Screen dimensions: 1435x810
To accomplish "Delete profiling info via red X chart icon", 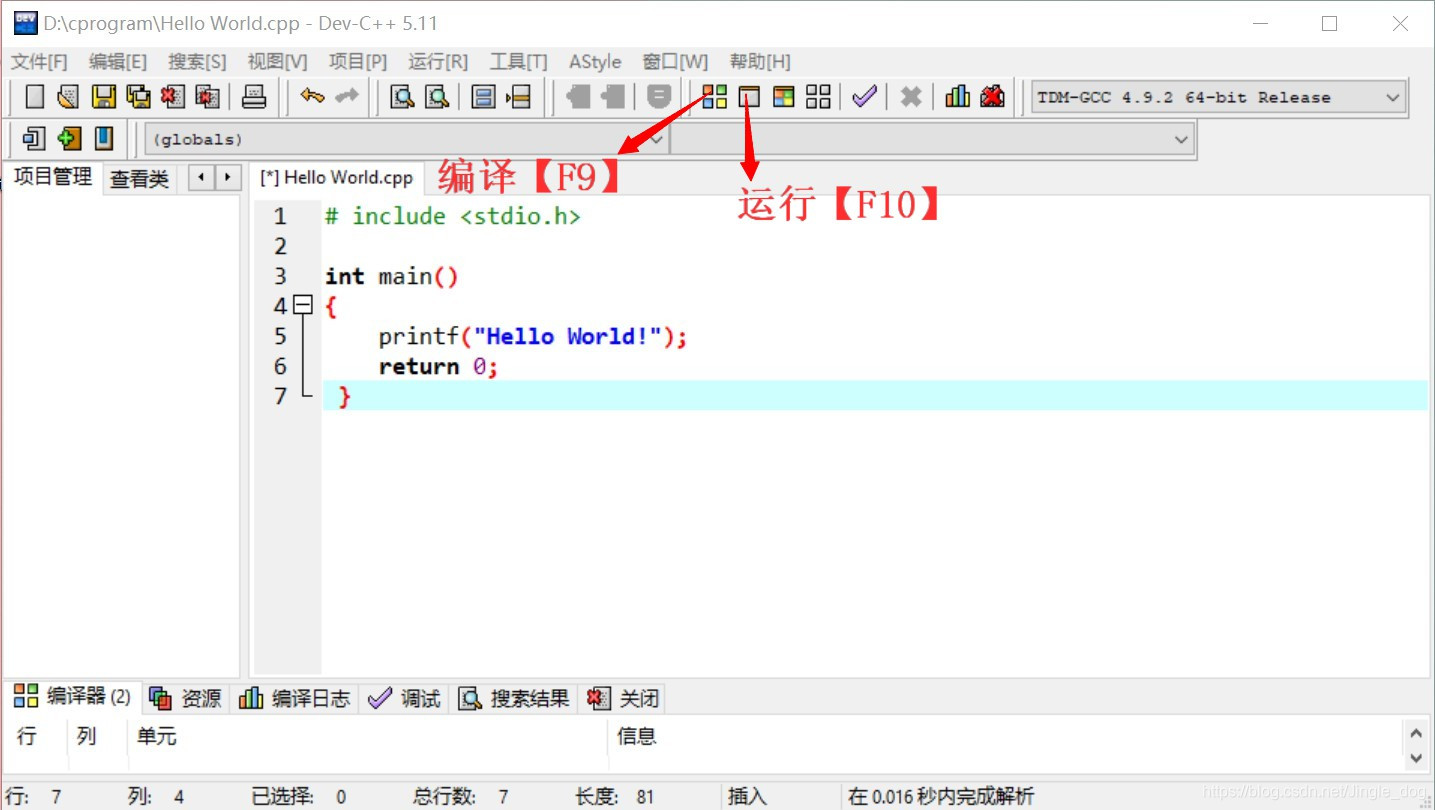I will pyautogui.click(x=992, y=97).
